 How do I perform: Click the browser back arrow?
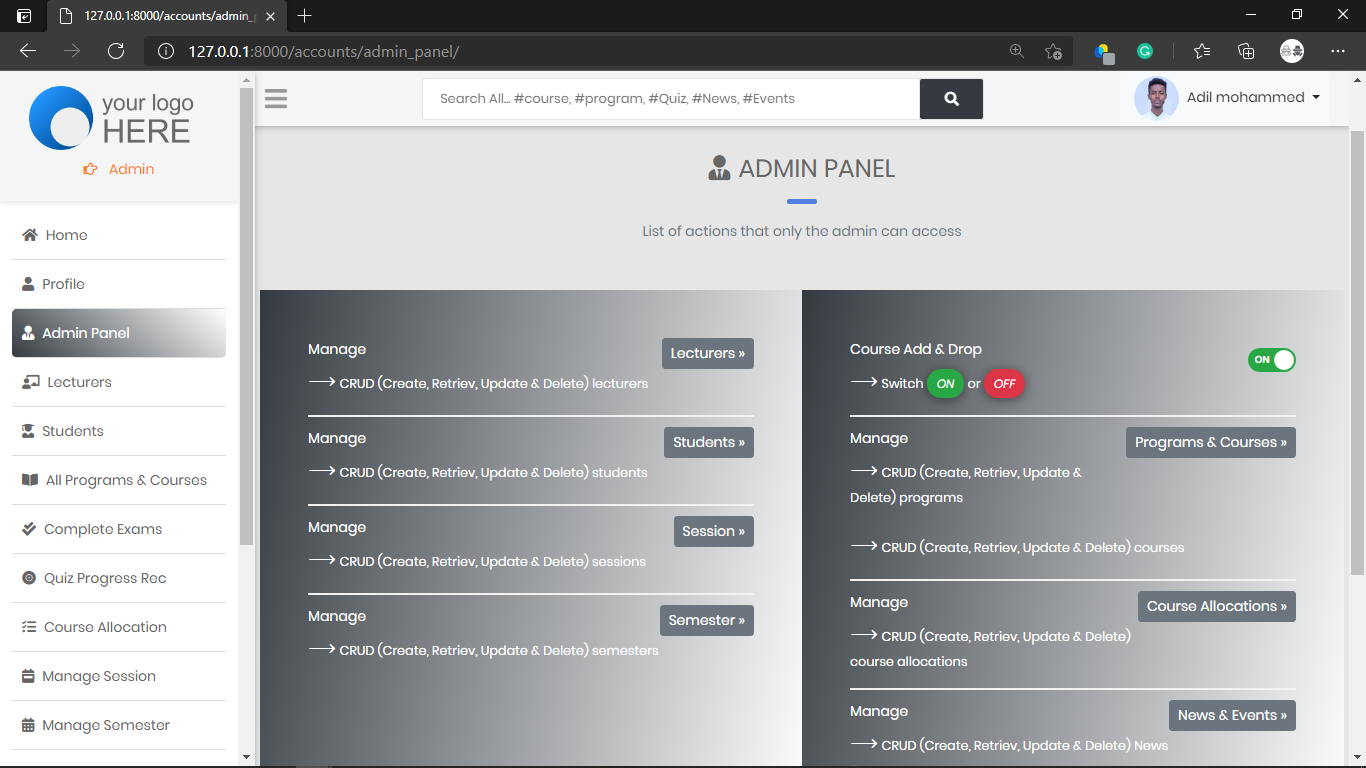[28, 51]
